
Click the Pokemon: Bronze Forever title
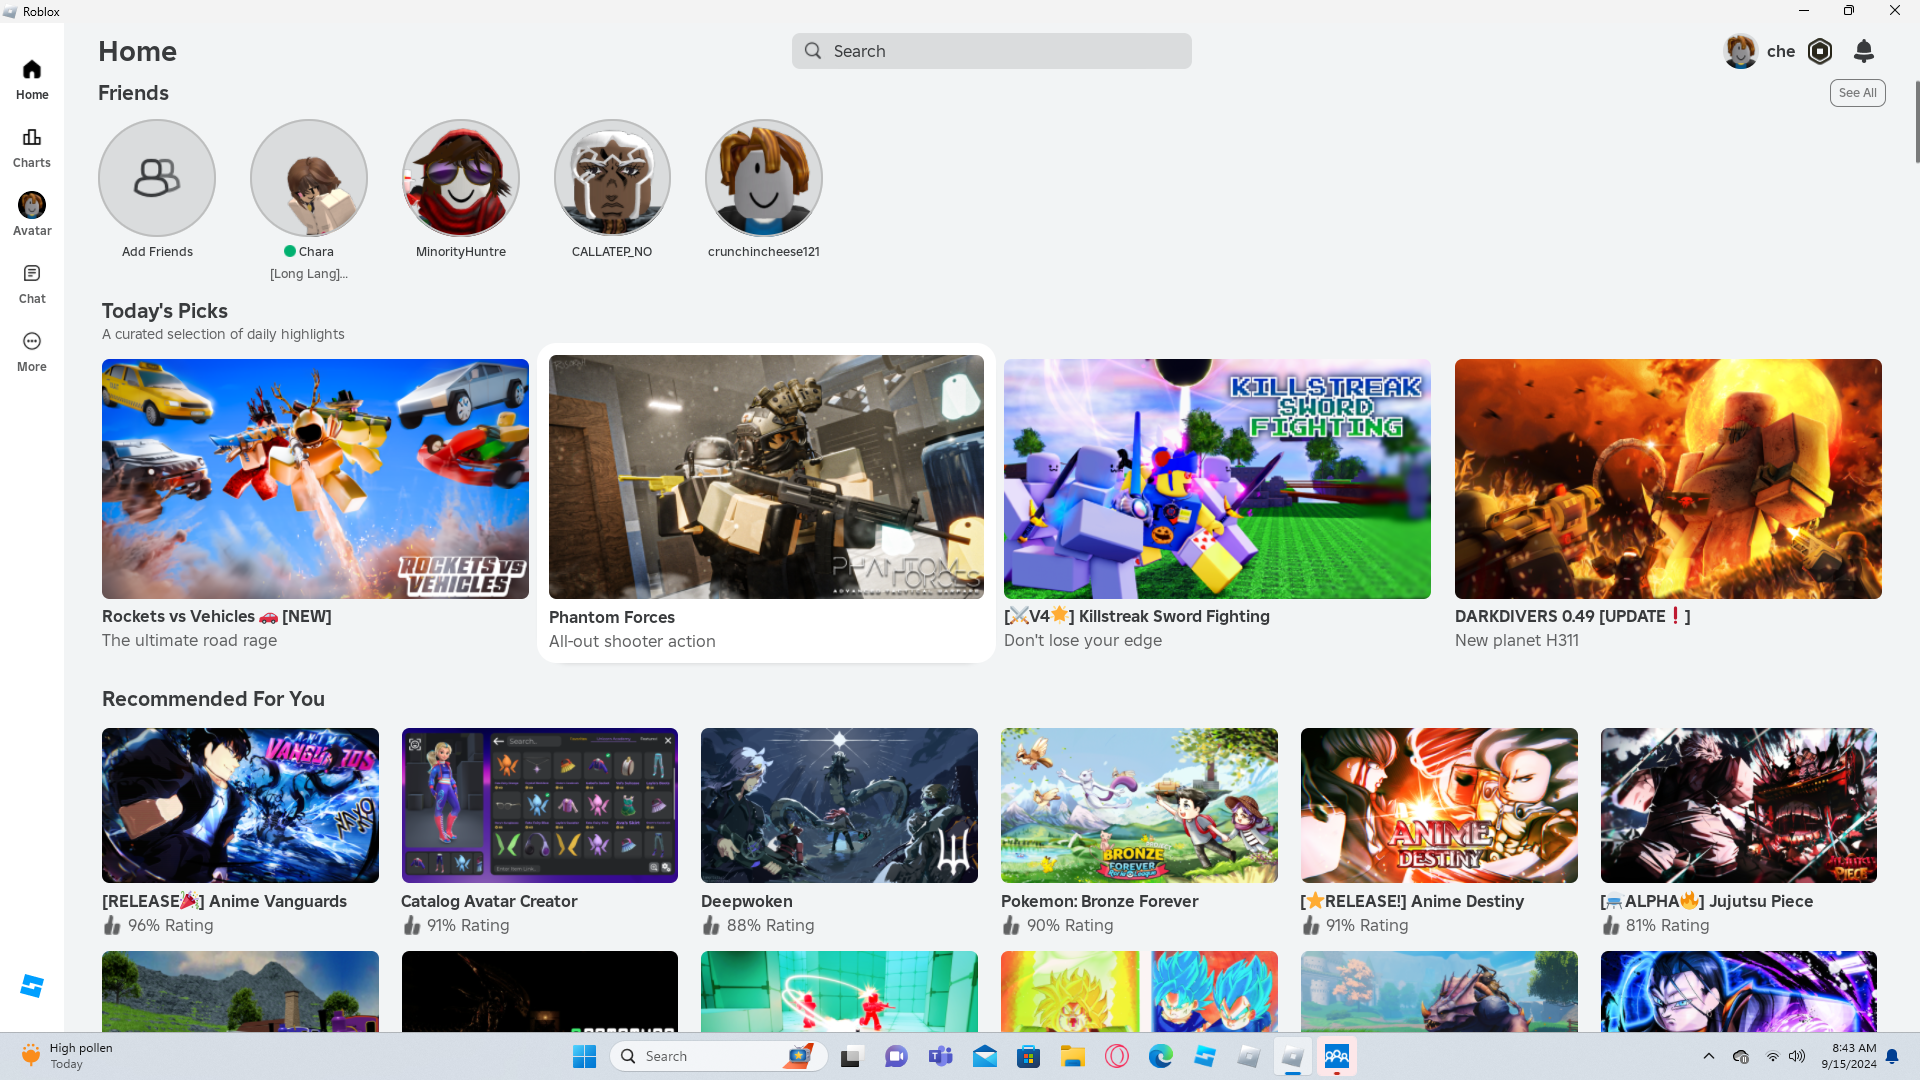(1100, 901)
